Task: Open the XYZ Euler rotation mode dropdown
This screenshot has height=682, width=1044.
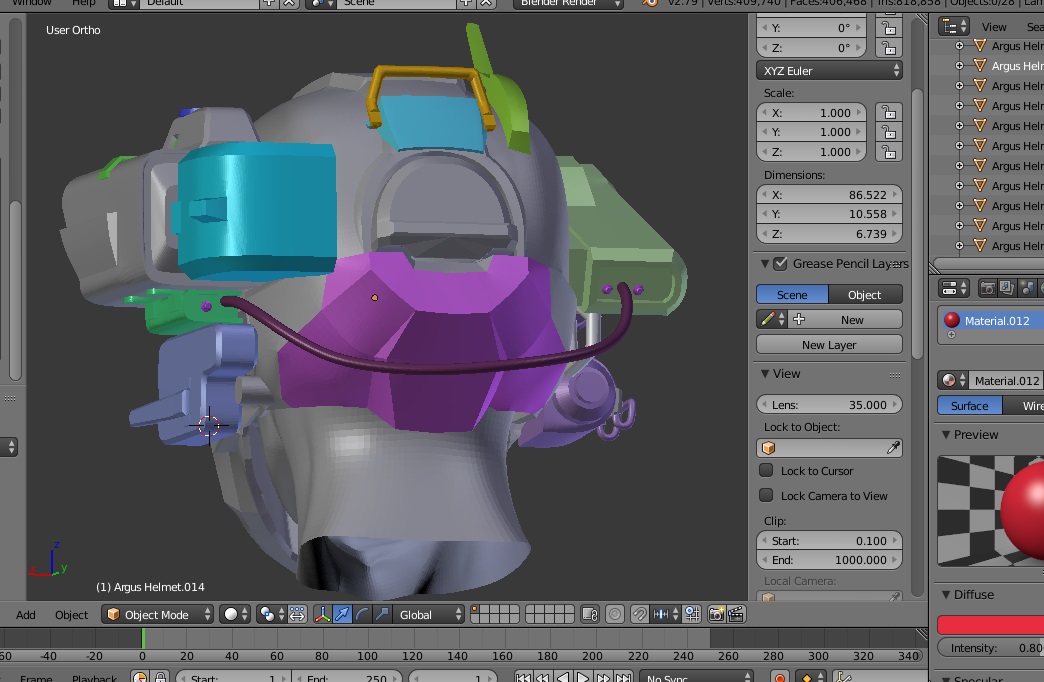Action: click(829, 71)
